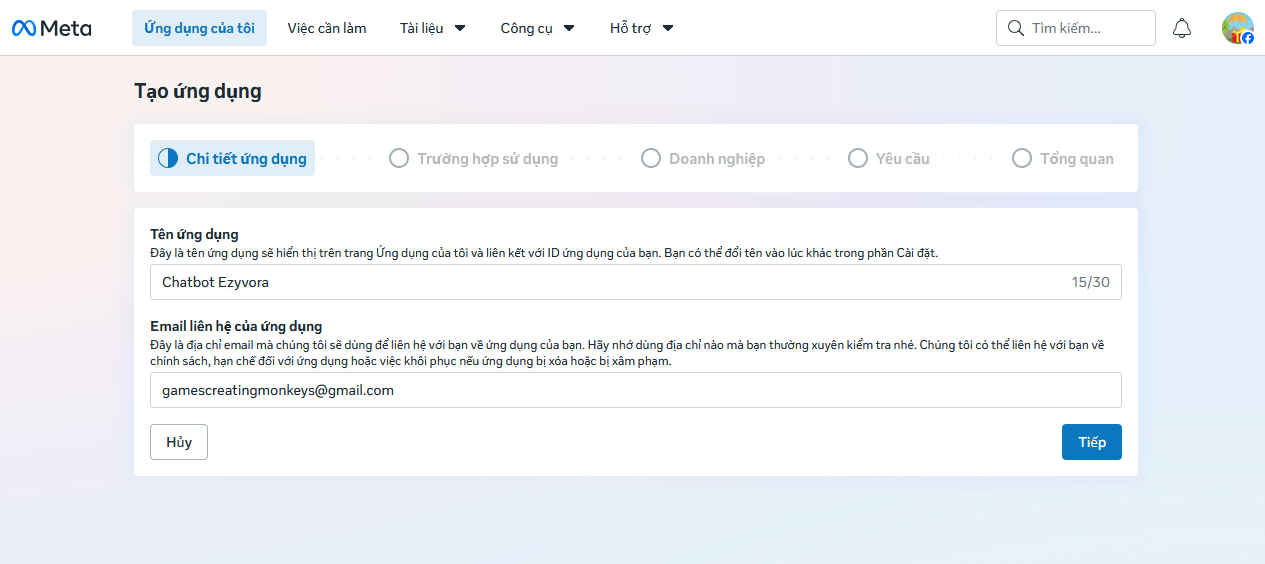This screenshot has width=1265, height=564.
Task: Focus the Email liên hệ input field
Action: click(x=636, y=390)
